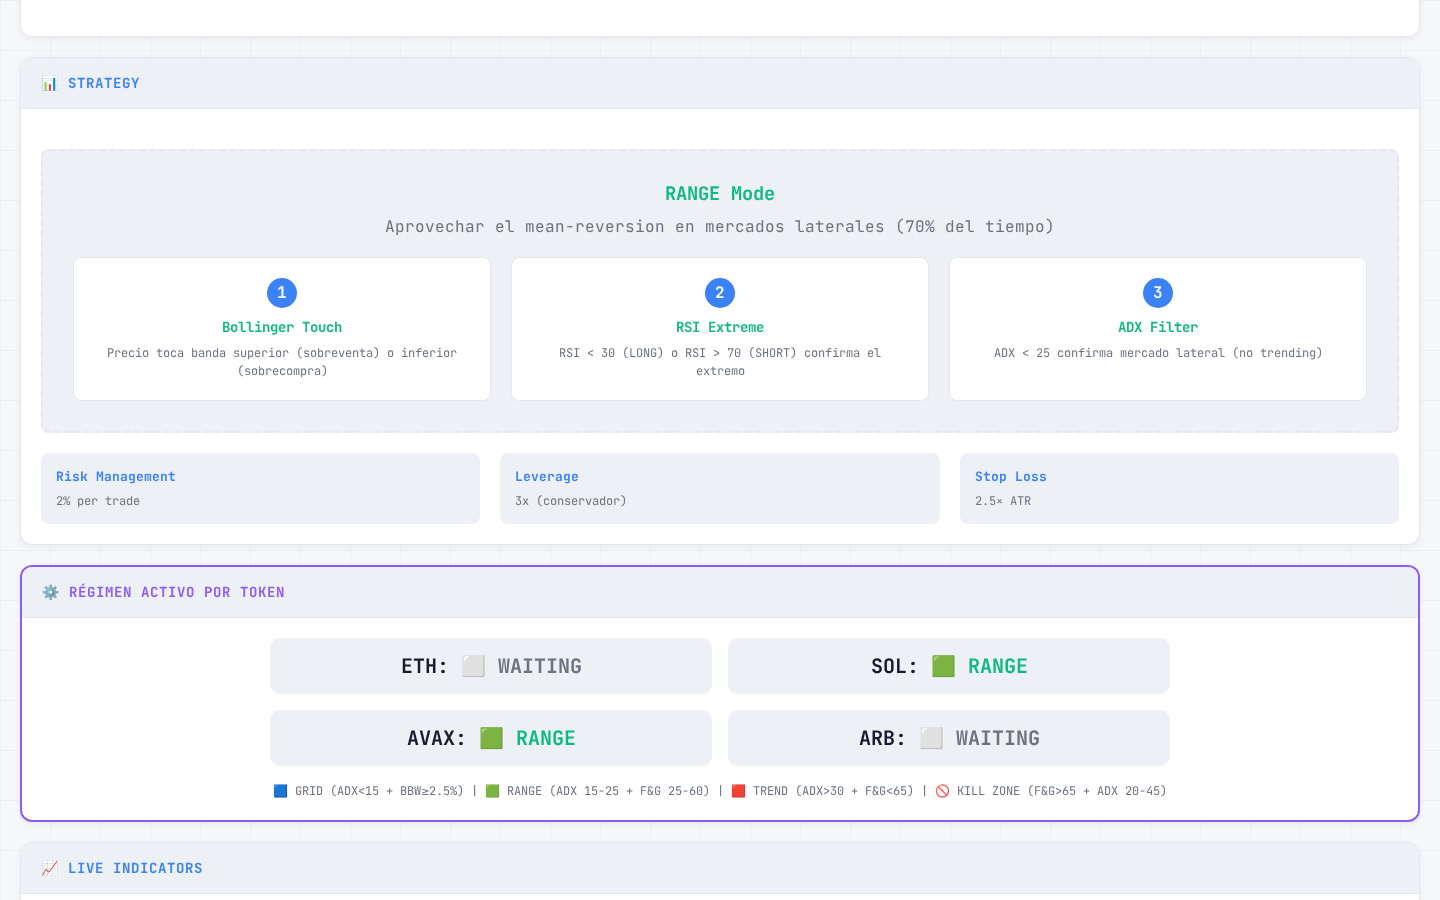This screenshot has width=1440, height=900.
Task: Select the ETH WAITING status tile
Action: tap(491, 666)
